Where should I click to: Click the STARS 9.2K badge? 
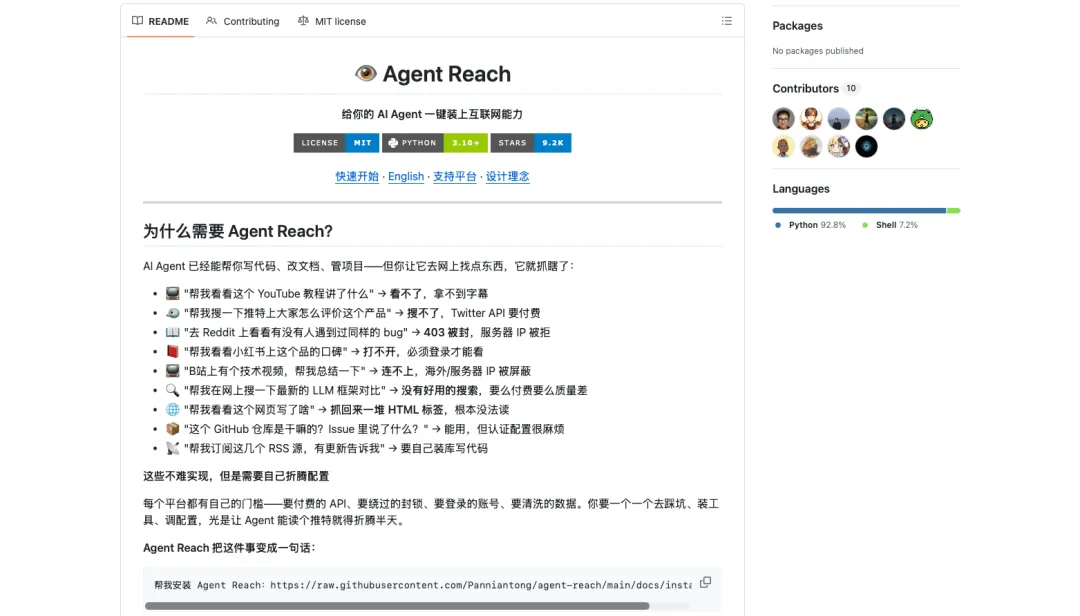tap(531, 143)
